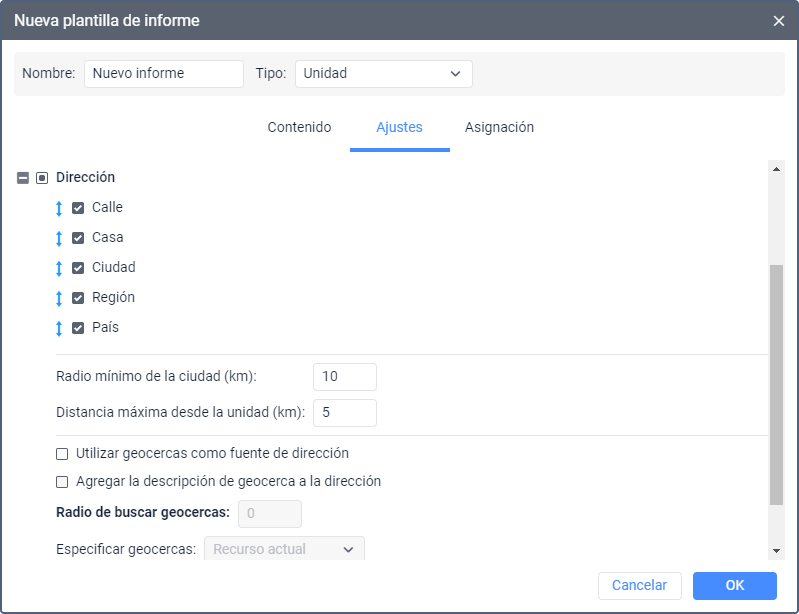Screen dimensions: 799x614
Task: Click scrollbar down arrow in settings list
Action: pos(776,551)
